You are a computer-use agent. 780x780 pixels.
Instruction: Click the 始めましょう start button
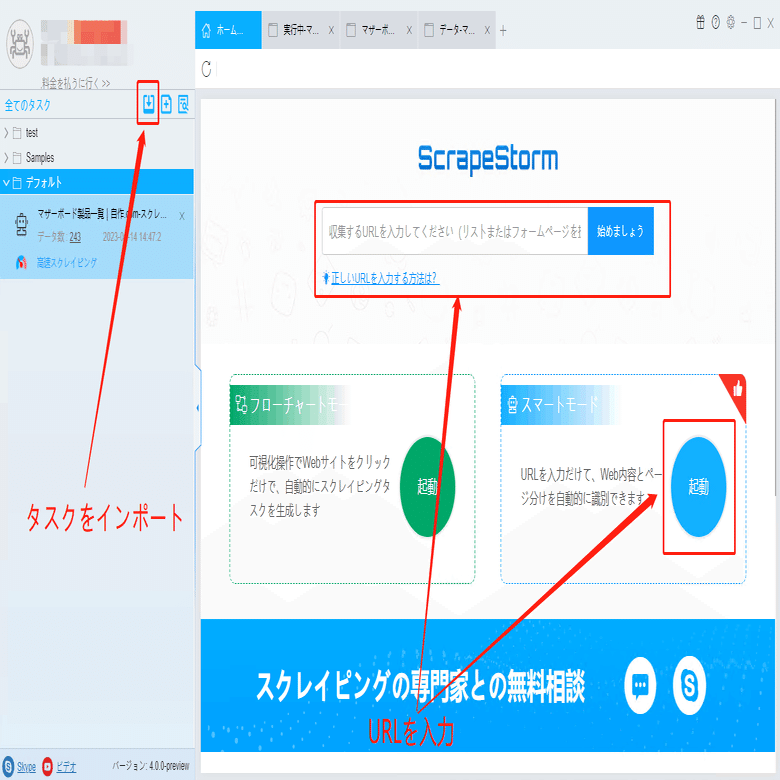(620, 231)
